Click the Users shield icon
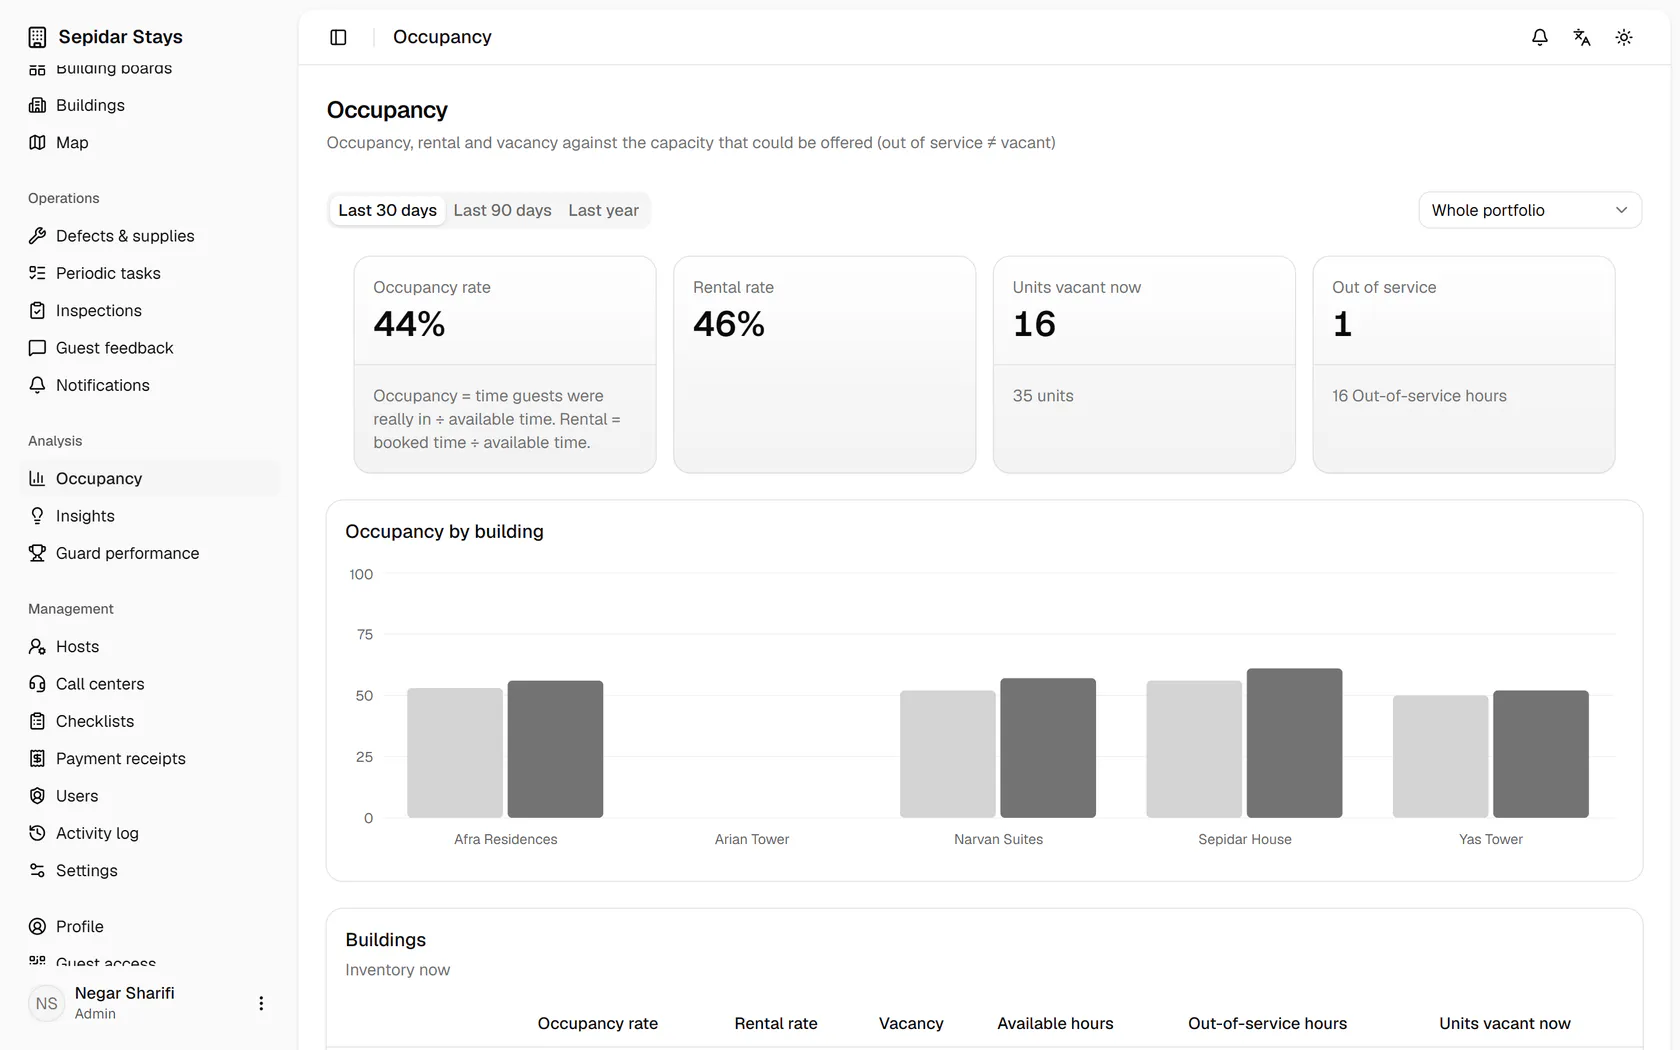Image resolution: width=1680 pixels, height=1050 pixels. click(x=37, y=796)
